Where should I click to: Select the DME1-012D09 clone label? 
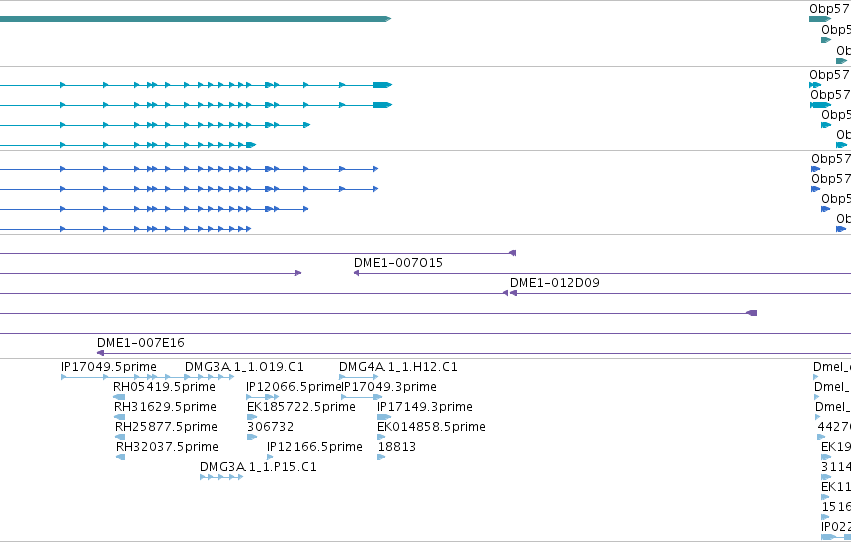(555, 283)
